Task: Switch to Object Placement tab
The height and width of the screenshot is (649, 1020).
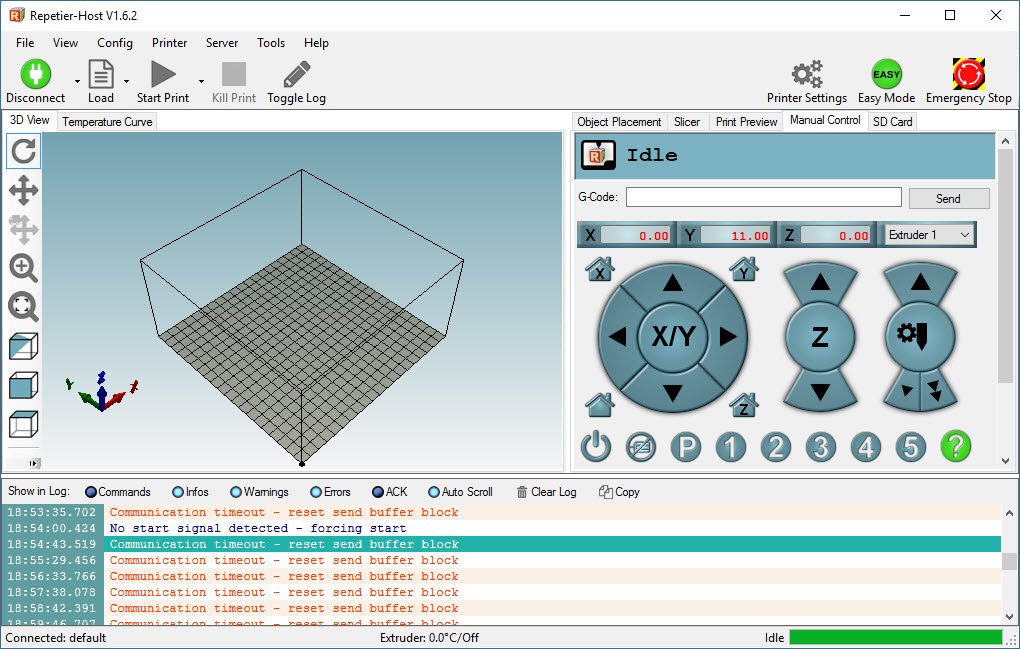Action: 619,122
